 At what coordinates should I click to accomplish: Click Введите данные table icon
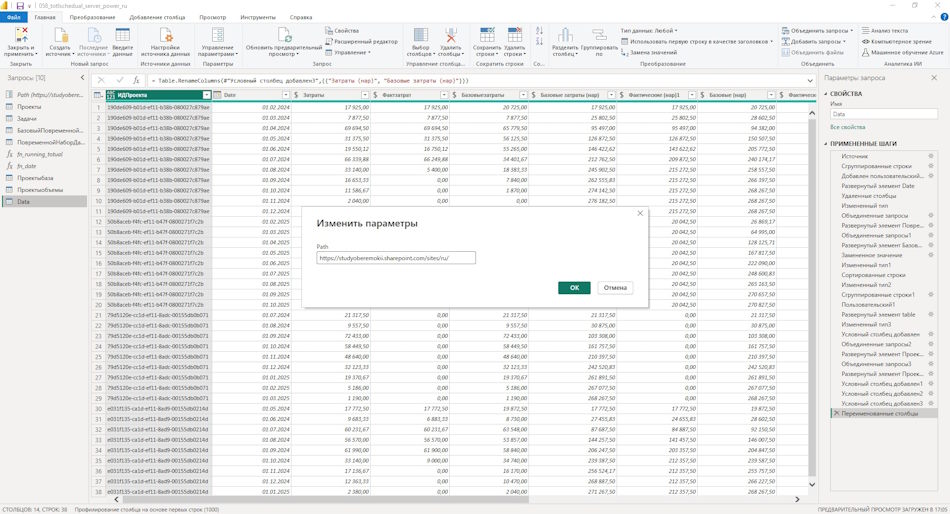(122, 35)
